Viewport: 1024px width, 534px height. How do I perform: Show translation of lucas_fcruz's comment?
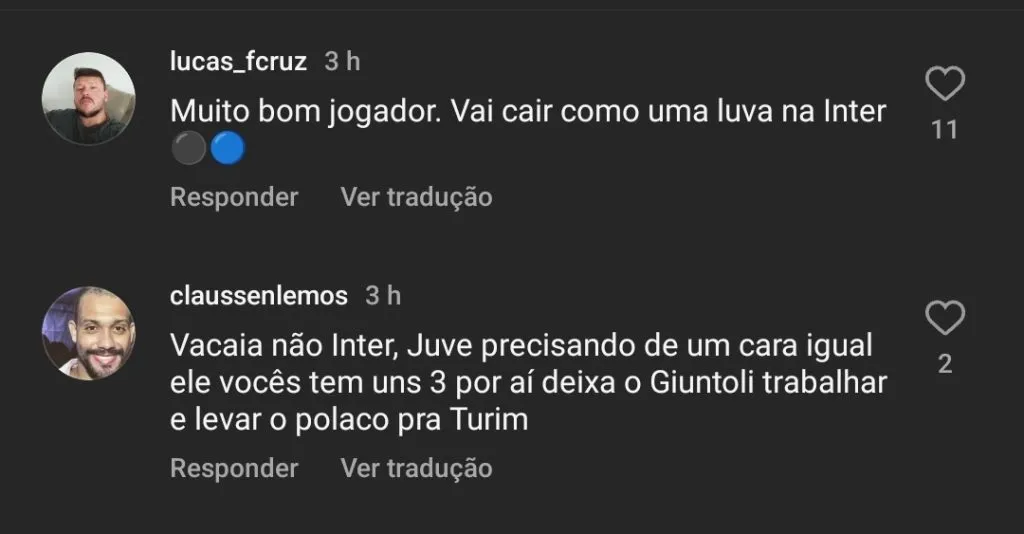click(416, 197)
